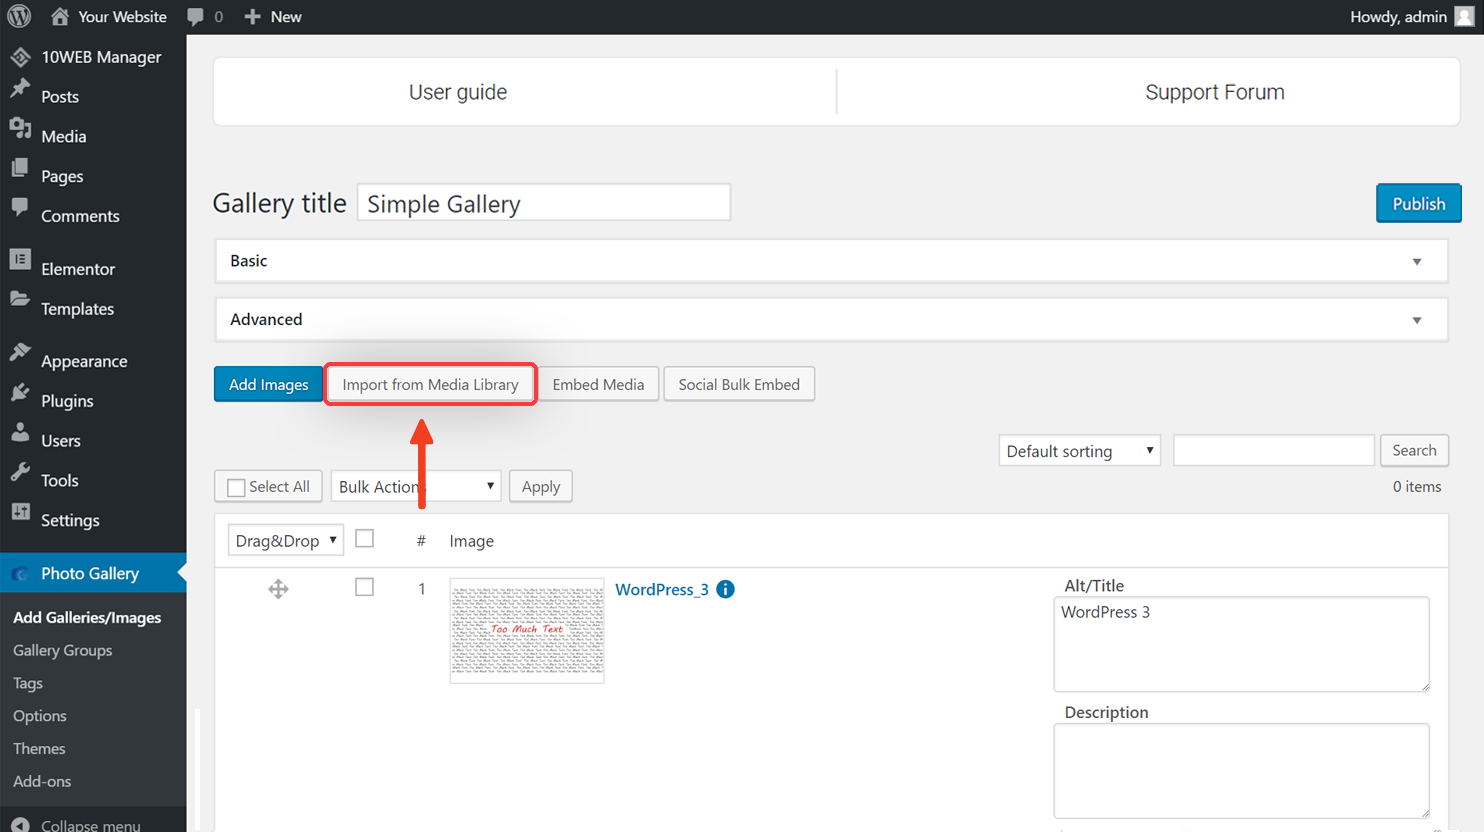The width and height of the screenshot is (1484, 832).
Task: Click the Photo Gallery sidebar icon
Action: click(x=20, y=574)
